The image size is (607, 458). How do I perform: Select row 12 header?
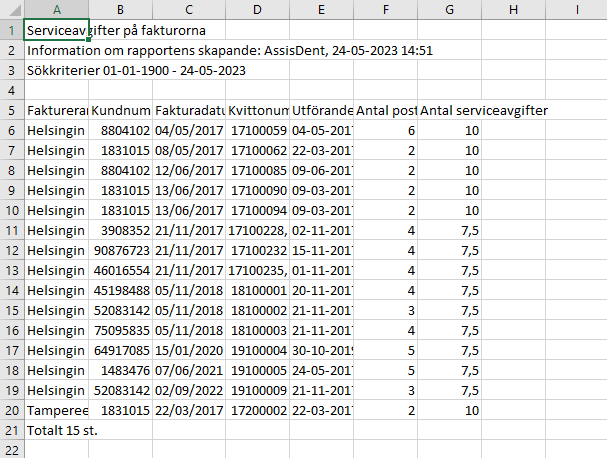tap(12, 250)
